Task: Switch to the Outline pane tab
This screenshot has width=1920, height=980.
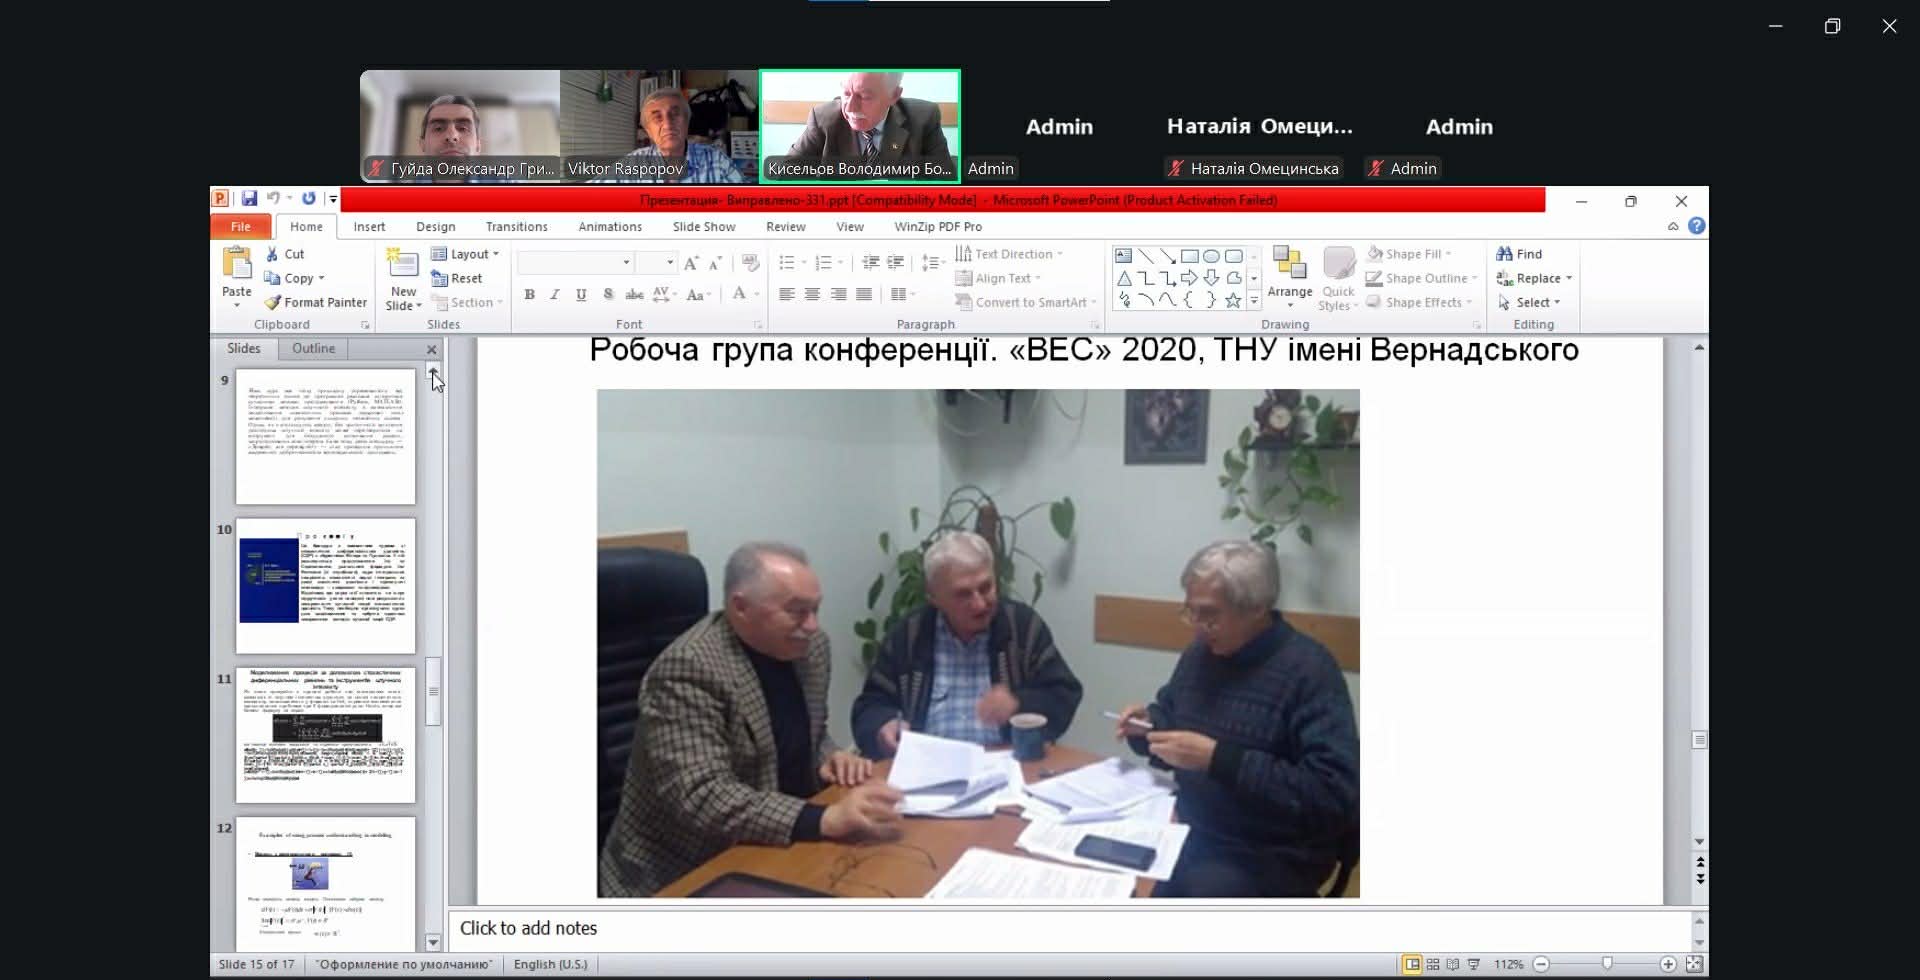Action: click(313, 348)
